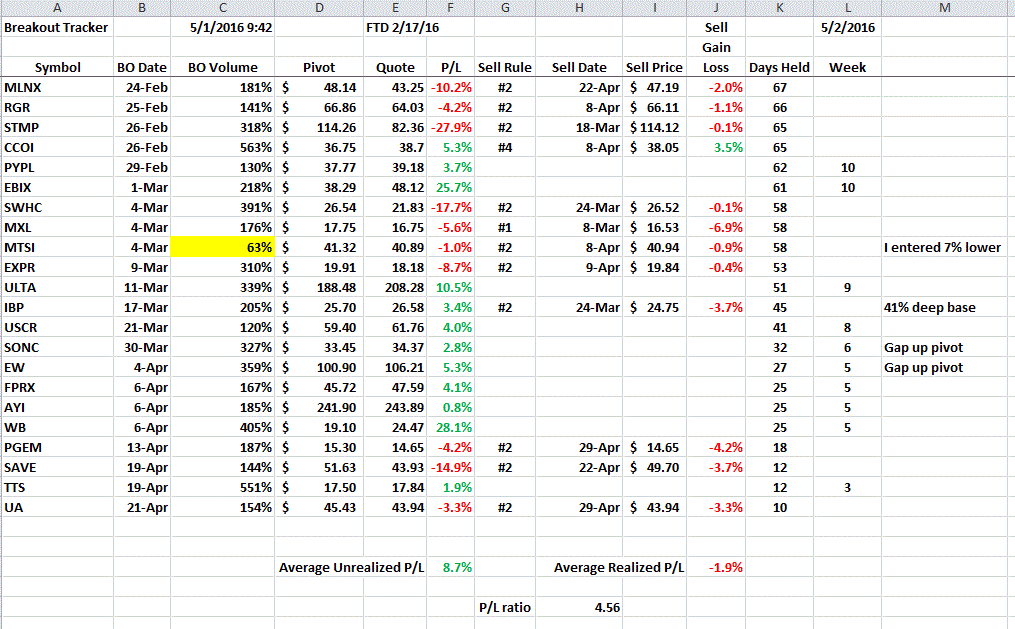Click the BO Date header cell

pos(142,68)
